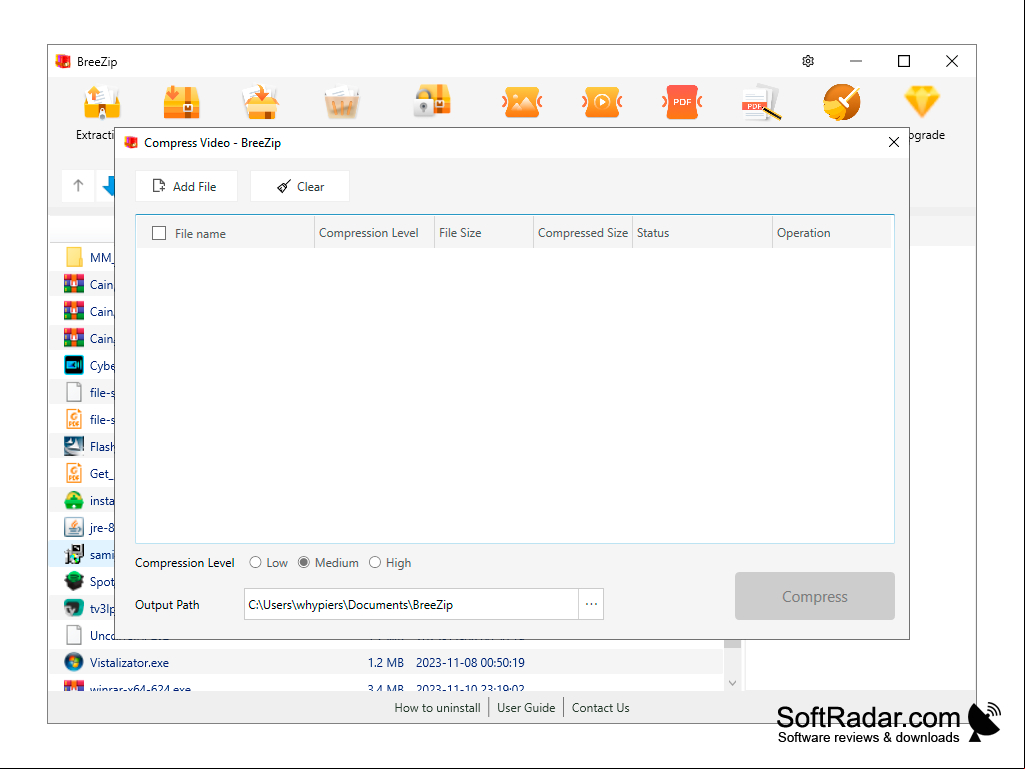The width and height of the screenshot is (1025, 769).
Task: Select the sami… file icon in the list
Action: [74, 554]
